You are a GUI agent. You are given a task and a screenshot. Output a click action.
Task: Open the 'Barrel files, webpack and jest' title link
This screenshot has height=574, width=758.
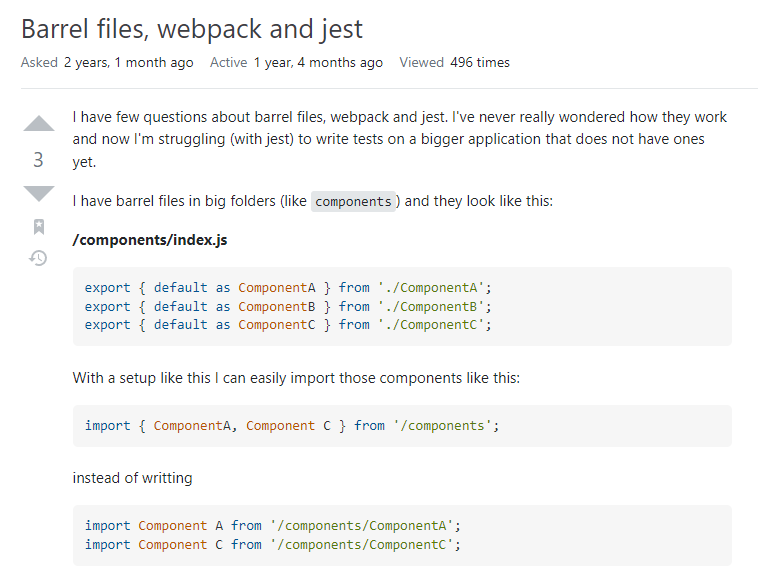[192, 29]
